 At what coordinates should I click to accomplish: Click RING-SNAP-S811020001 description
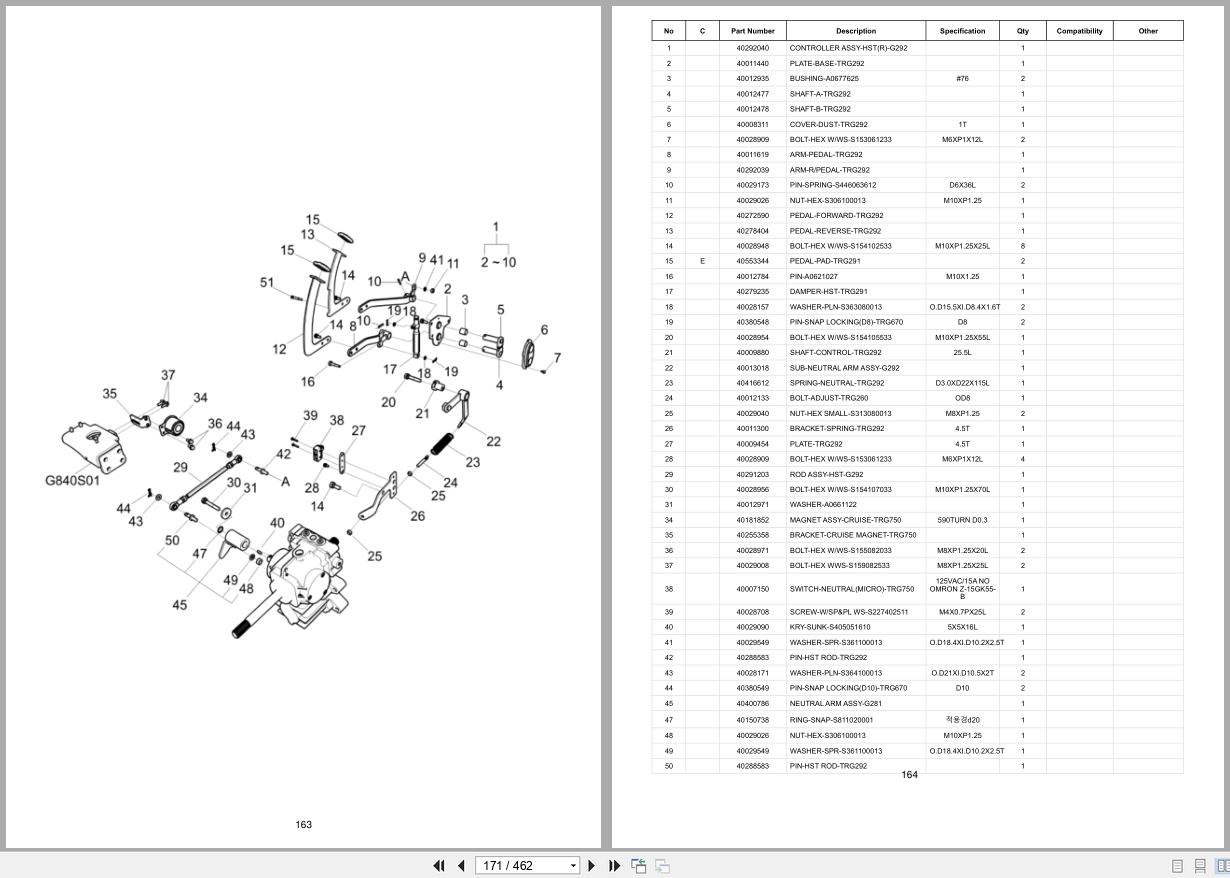point(831,720)
